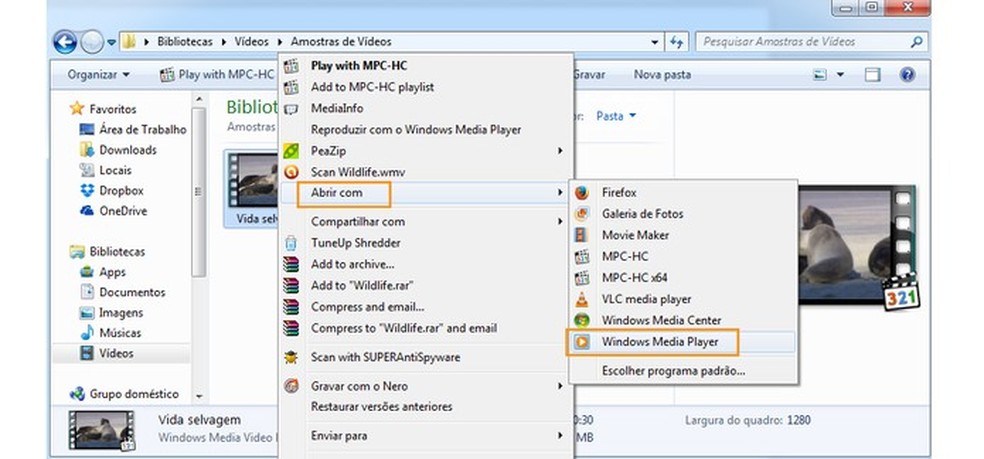This screenshot has width=984, height=459.
Task: Click the refresh icon beside address bar
Action: click(x=676, y=42)
